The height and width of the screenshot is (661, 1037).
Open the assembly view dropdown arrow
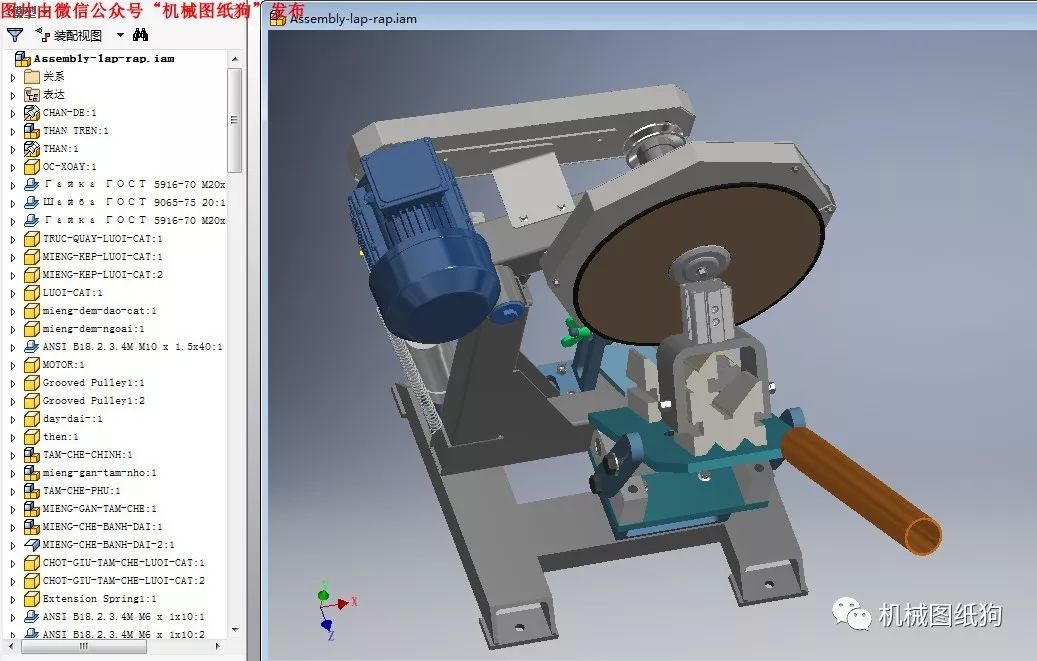point(120,35)
